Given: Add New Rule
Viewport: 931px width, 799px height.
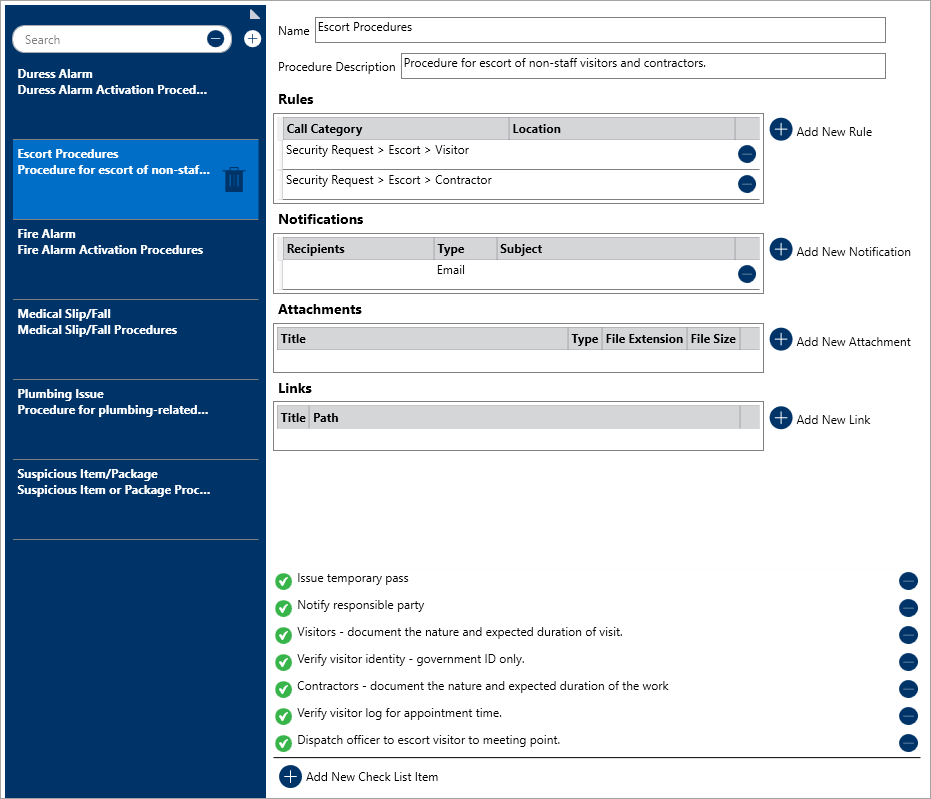Looking at the screenshot, I should click(x=781, y=130).
